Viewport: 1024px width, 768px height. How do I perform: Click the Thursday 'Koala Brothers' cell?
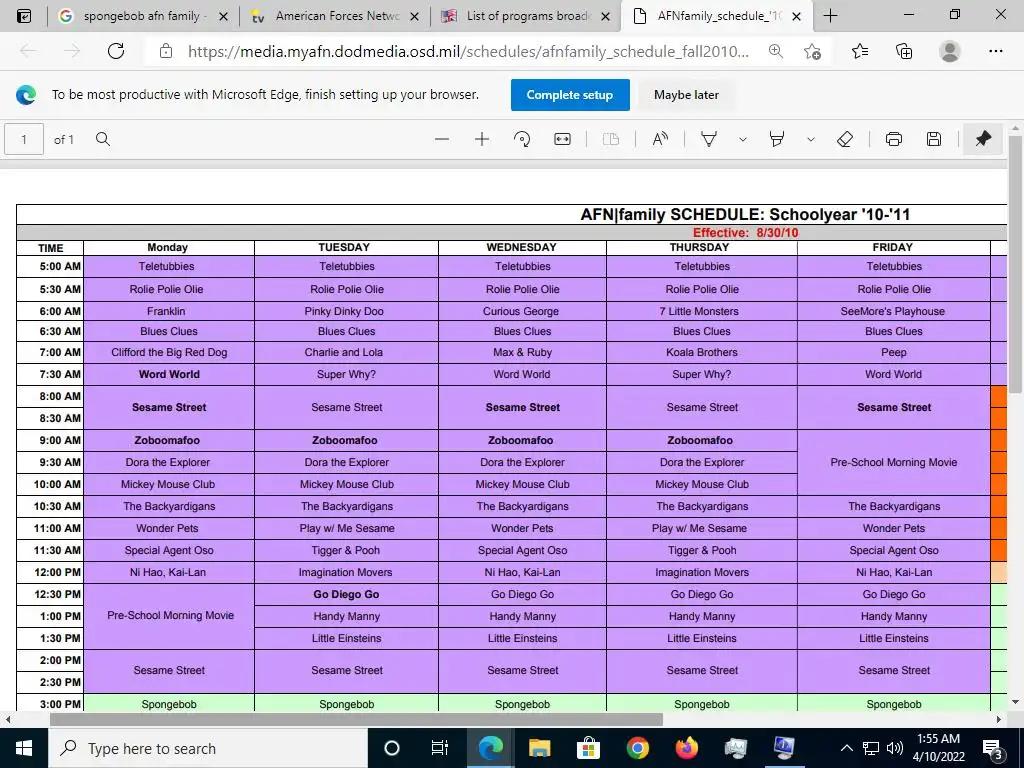coord(701,353)
